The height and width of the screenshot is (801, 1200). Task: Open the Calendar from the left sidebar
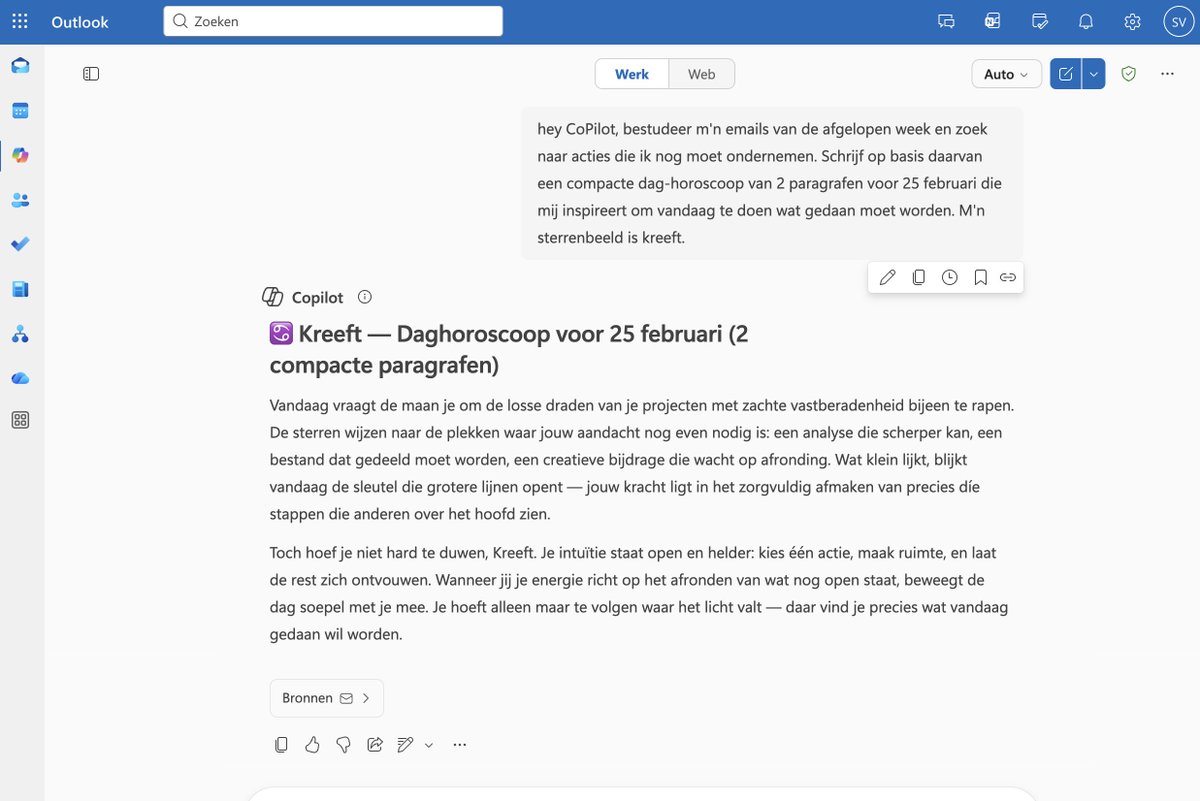(20, 110)
